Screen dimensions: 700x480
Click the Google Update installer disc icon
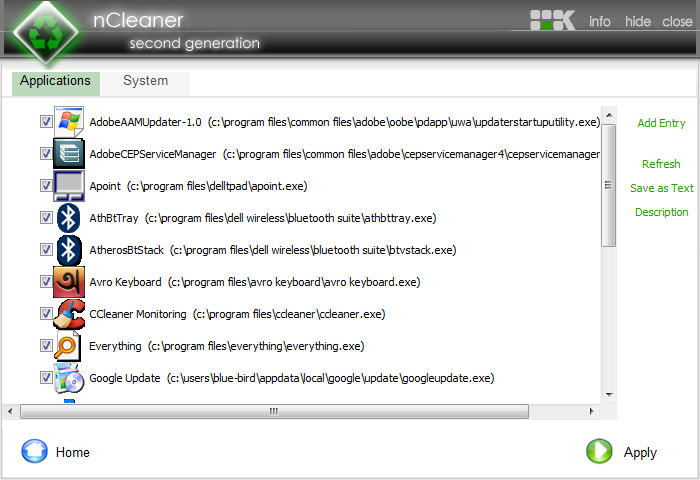point(69,378)
